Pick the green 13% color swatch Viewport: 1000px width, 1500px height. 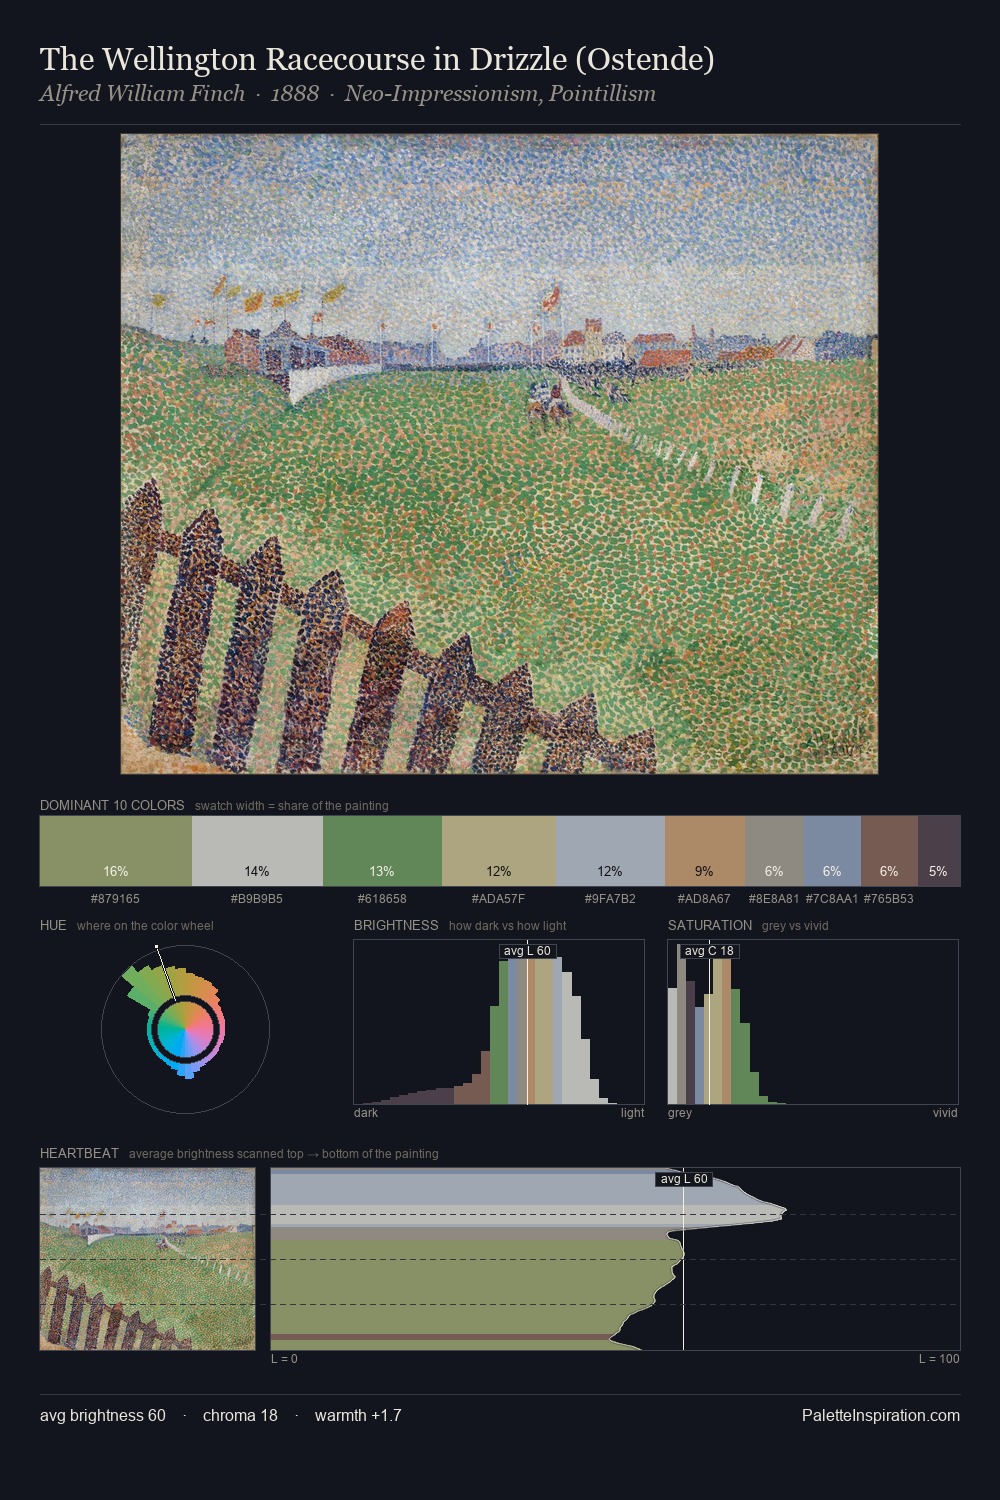(382, 851)
